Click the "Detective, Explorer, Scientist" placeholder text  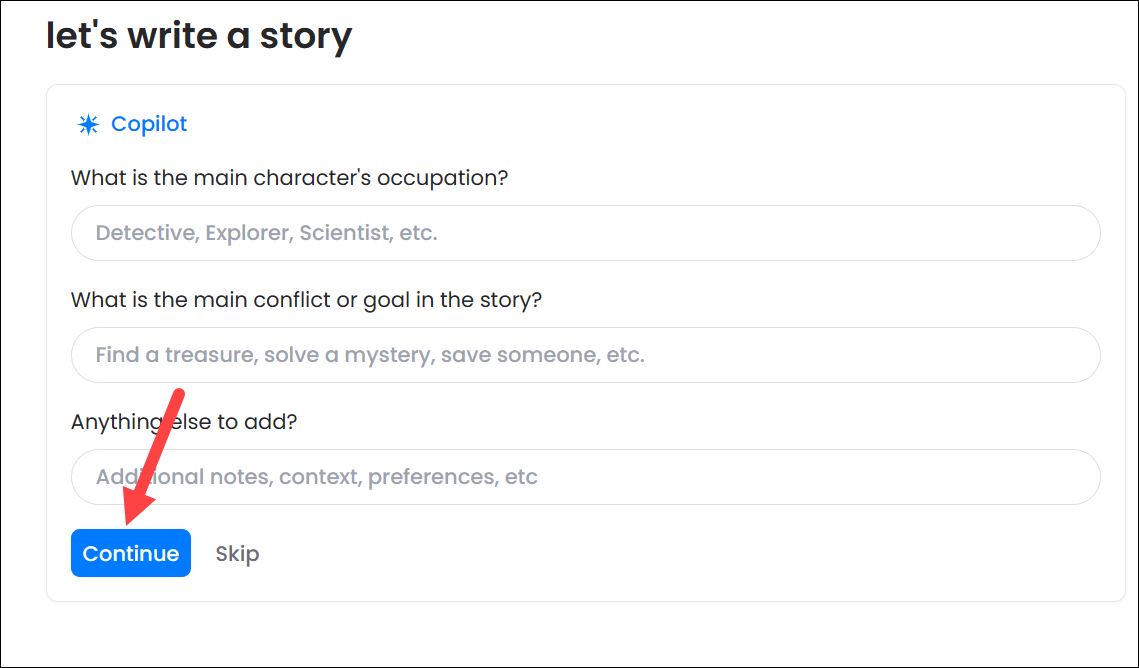(266, 233)
